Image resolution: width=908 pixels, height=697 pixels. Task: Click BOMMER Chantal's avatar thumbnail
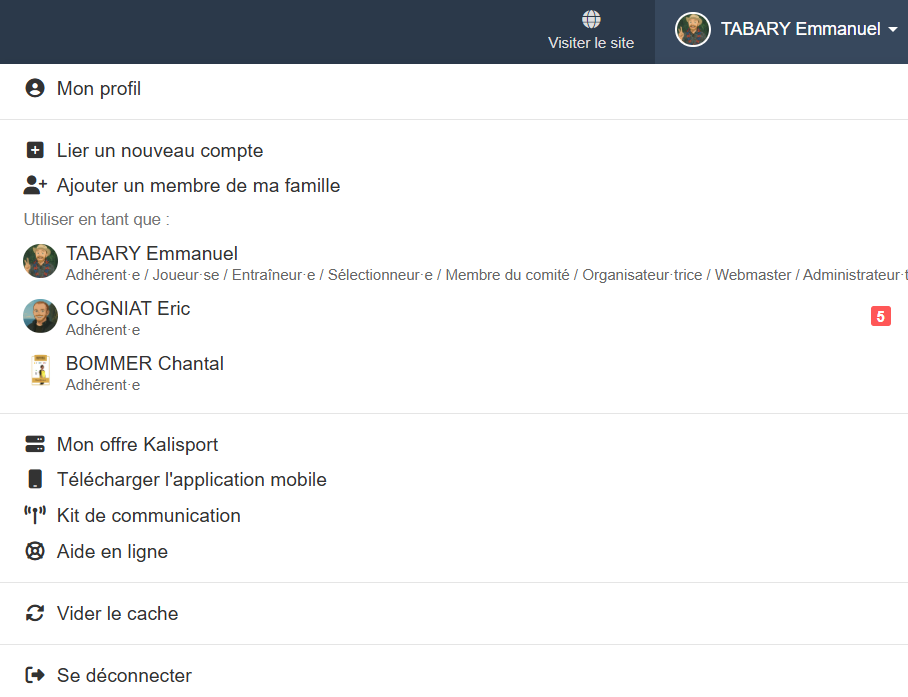(40, 371)
